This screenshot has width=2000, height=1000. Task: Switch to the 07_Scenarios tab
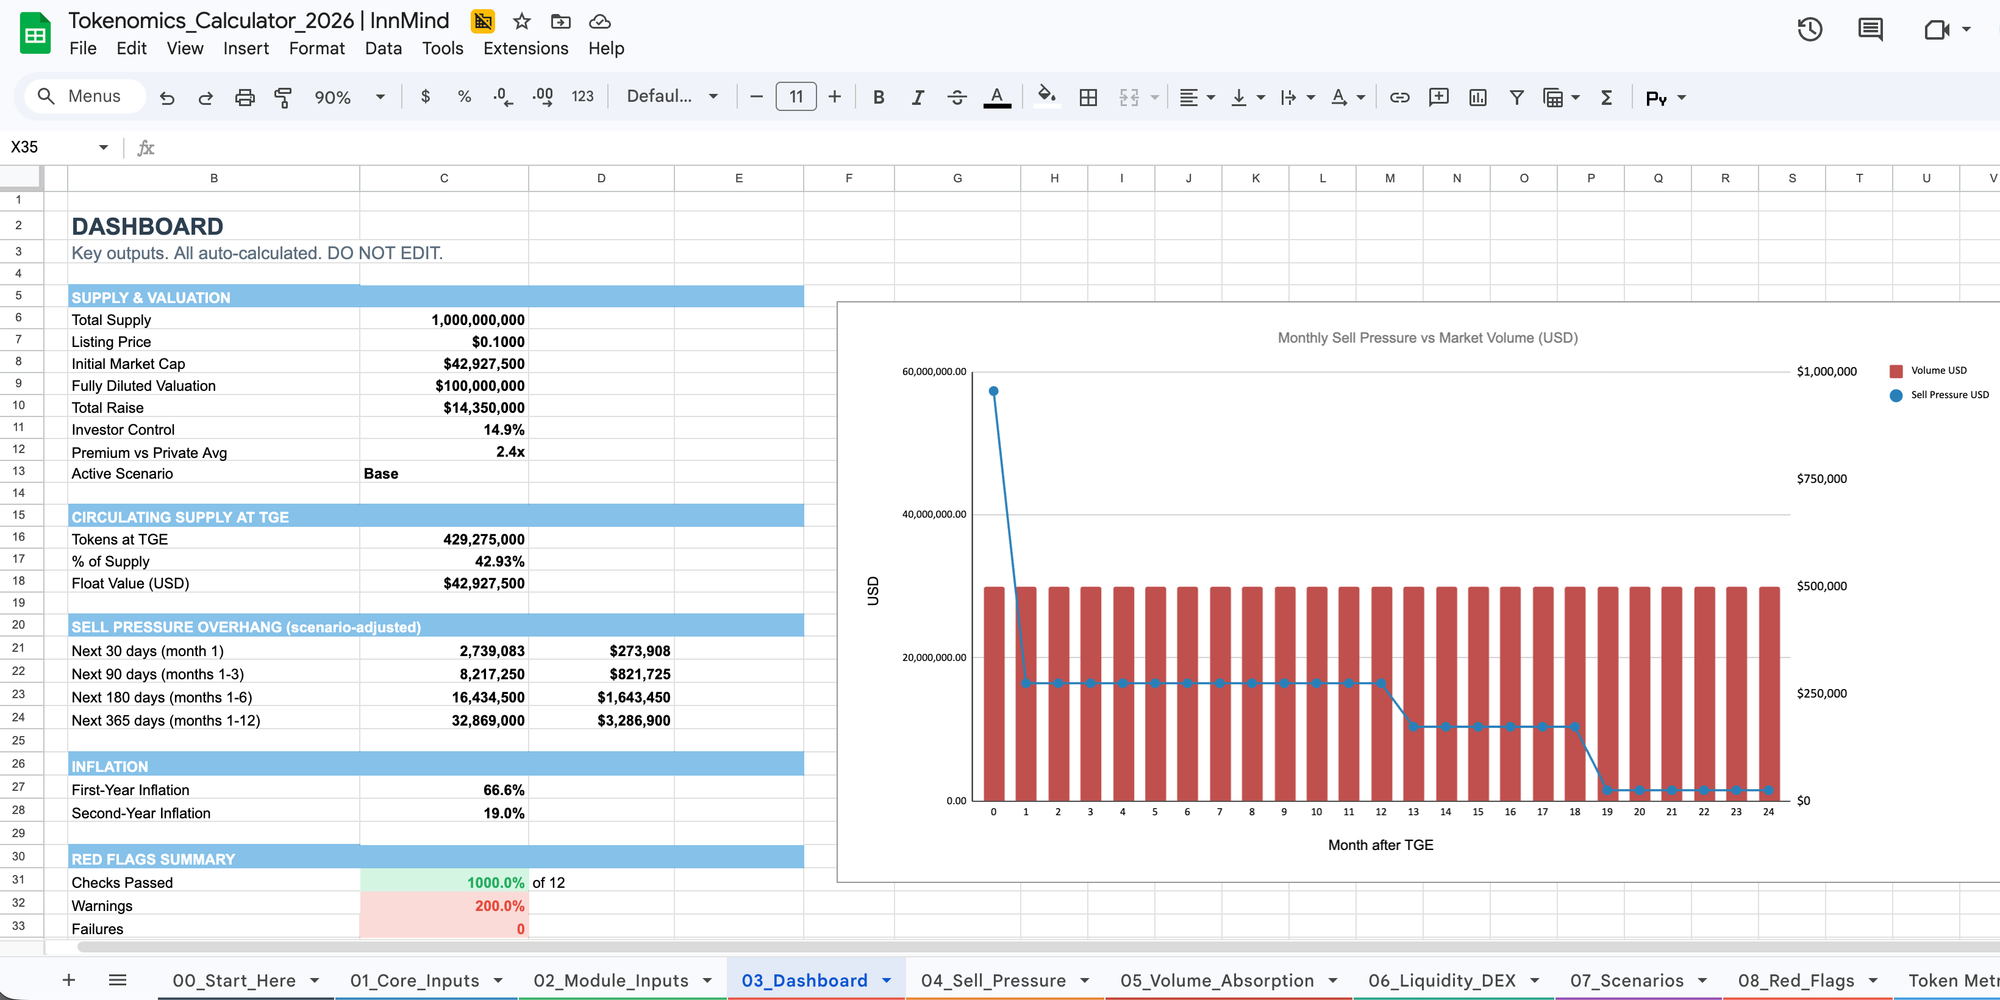pos(1628,980)
